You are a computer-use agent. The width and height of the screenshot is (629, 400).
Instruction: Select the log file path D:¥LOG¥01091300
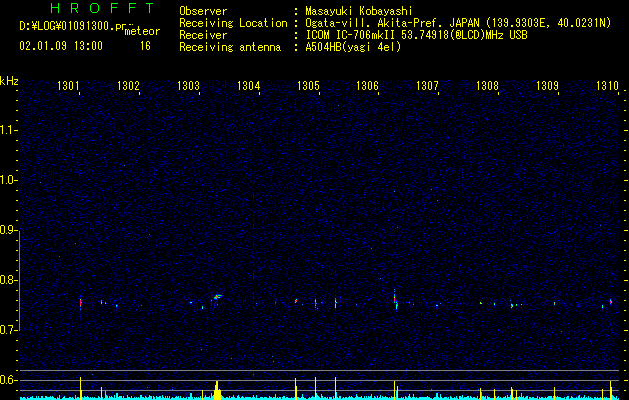coord(67,26)
